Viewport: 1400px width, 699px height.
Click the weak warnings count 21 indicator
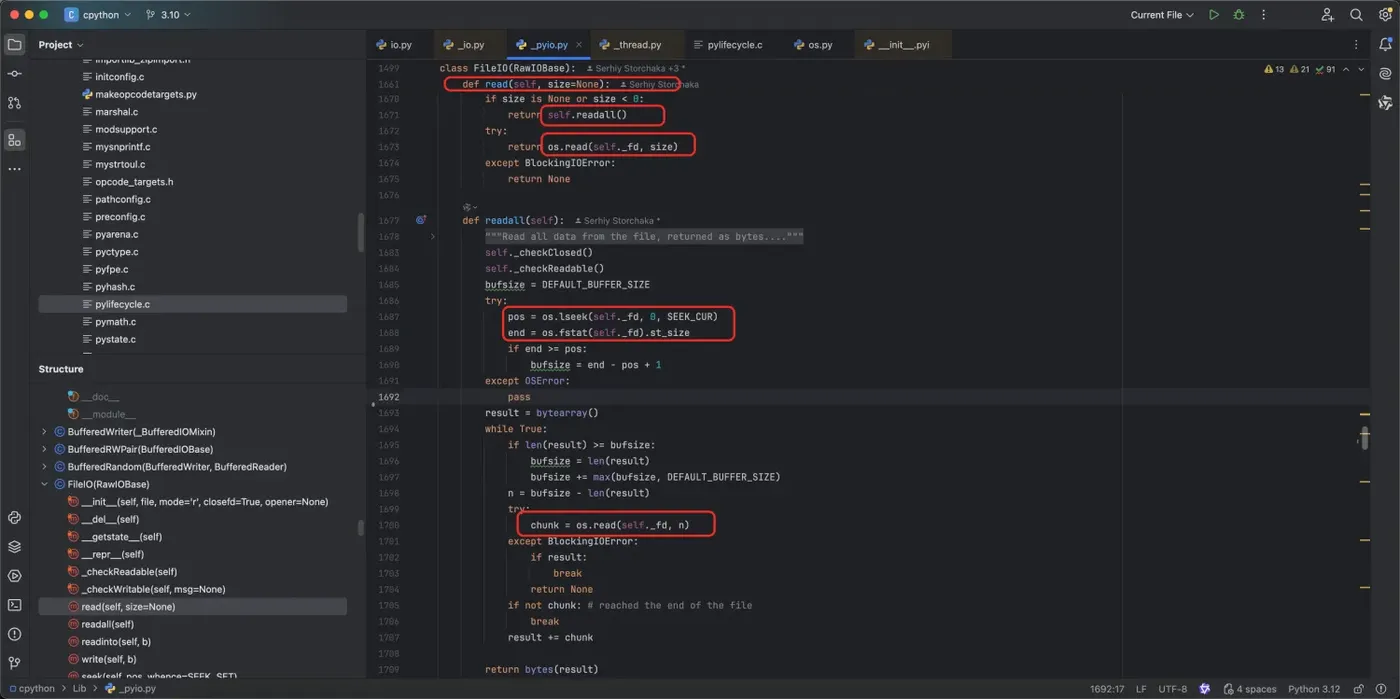(1299, 70)
